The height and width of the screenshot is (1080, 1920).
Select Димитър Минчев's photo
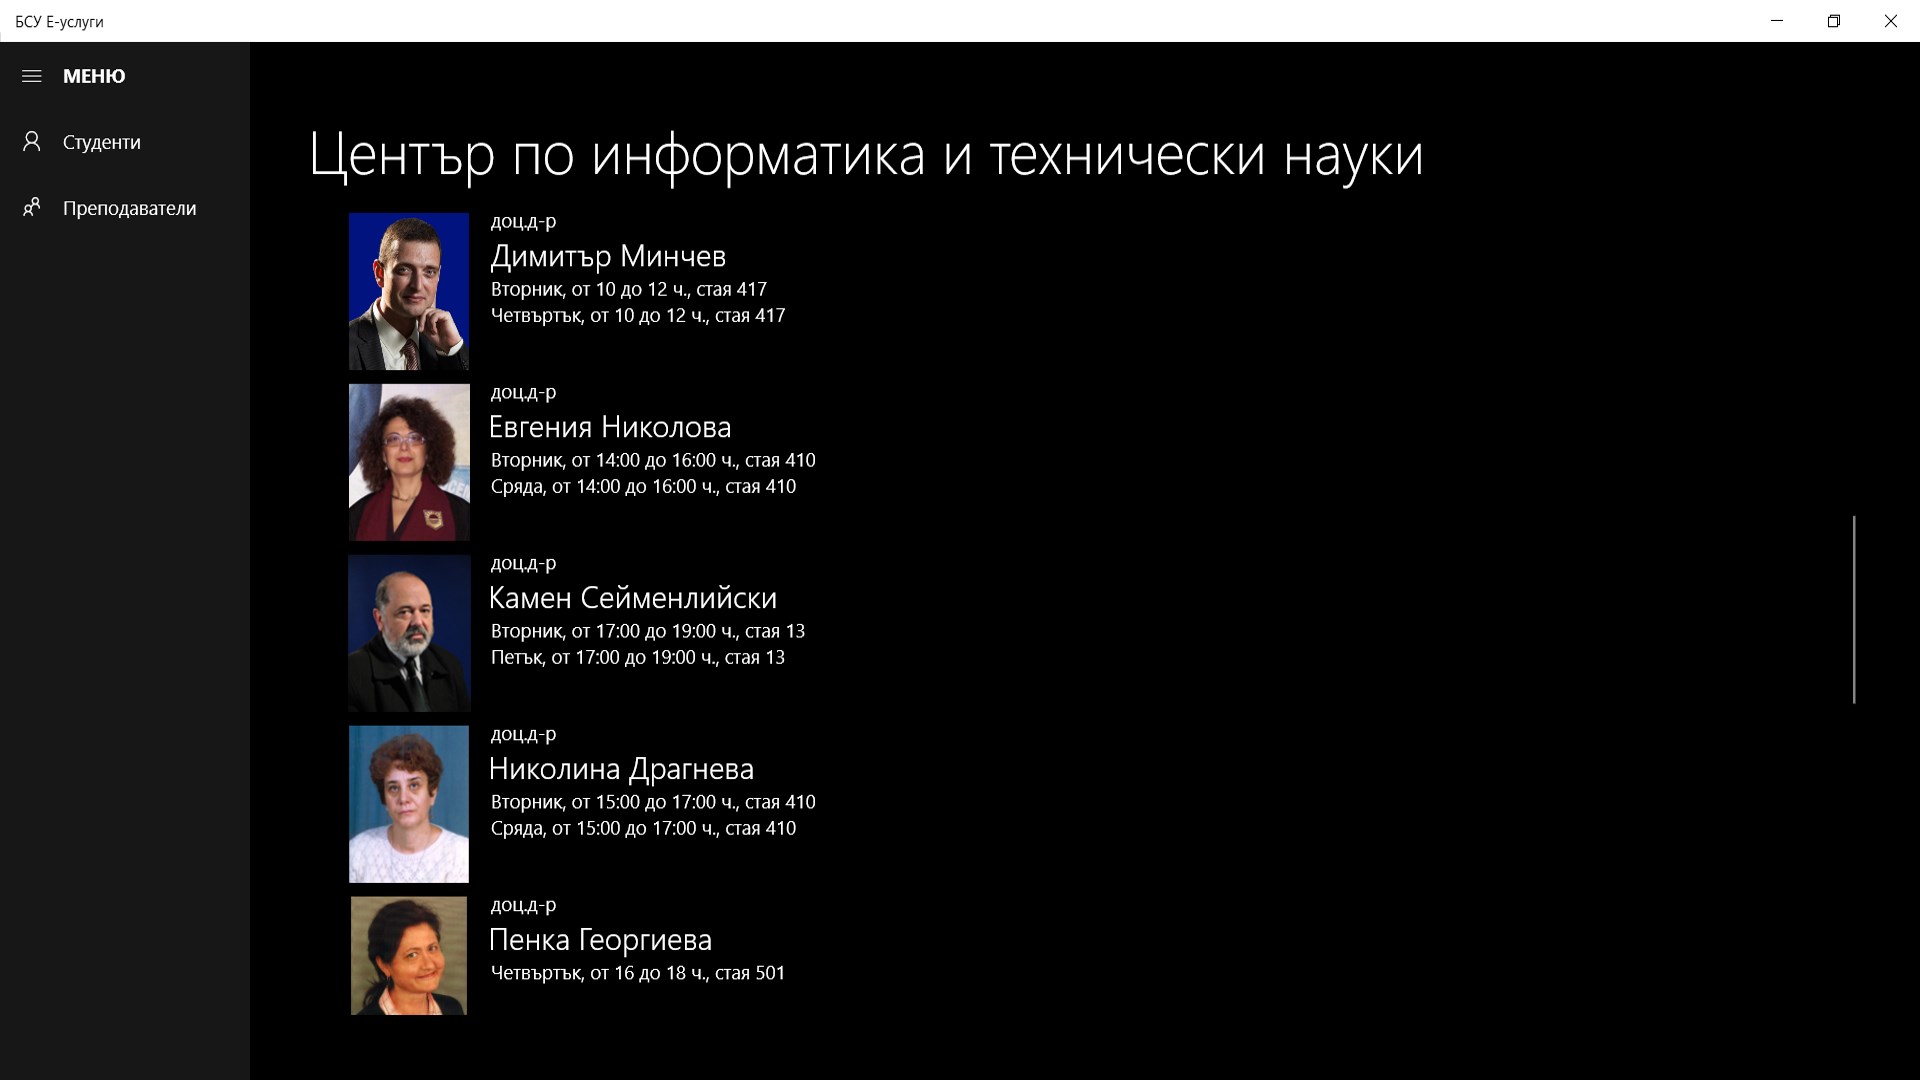click(x=408, y=291)
